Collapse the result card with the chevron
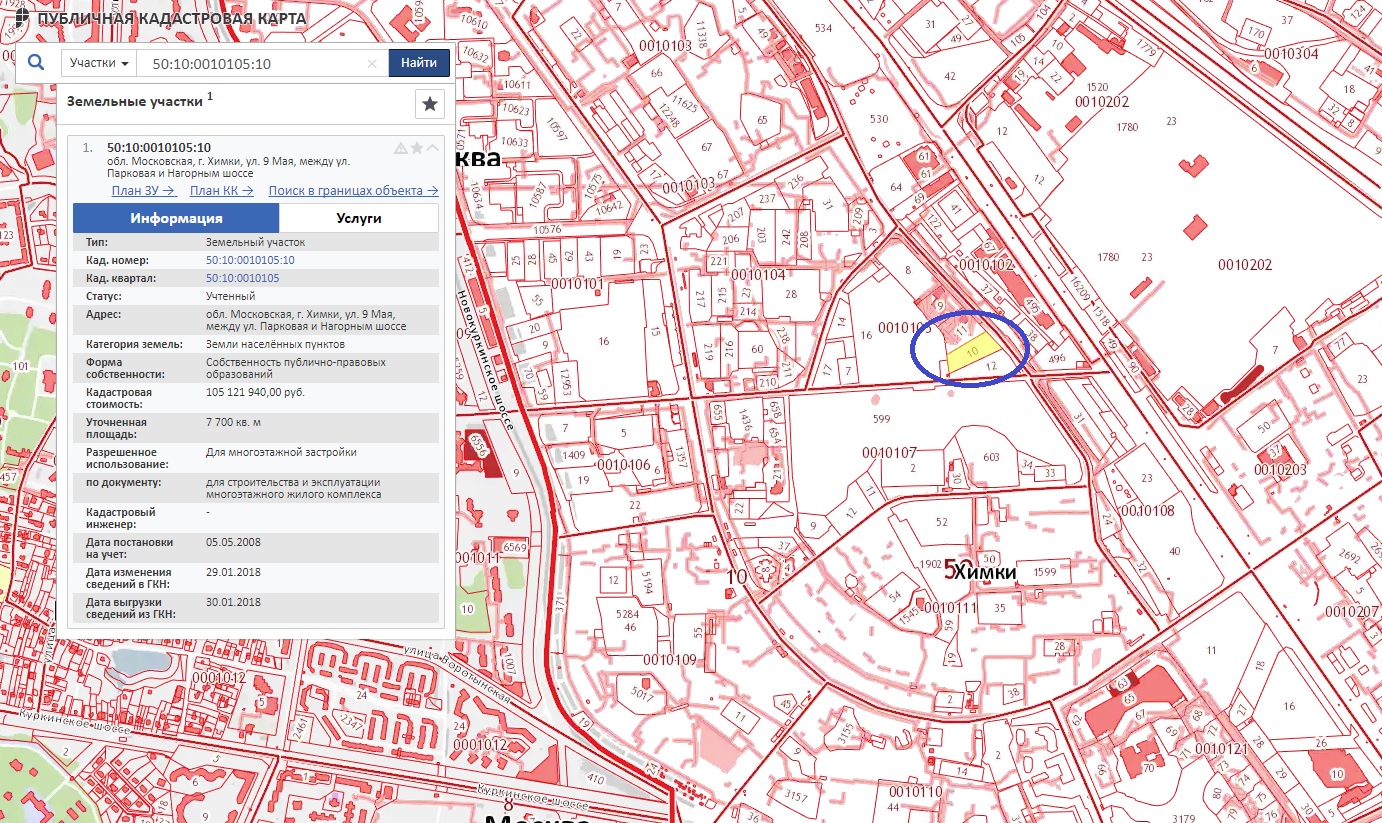Screen dimensions: 1382x823 point(433,148)
